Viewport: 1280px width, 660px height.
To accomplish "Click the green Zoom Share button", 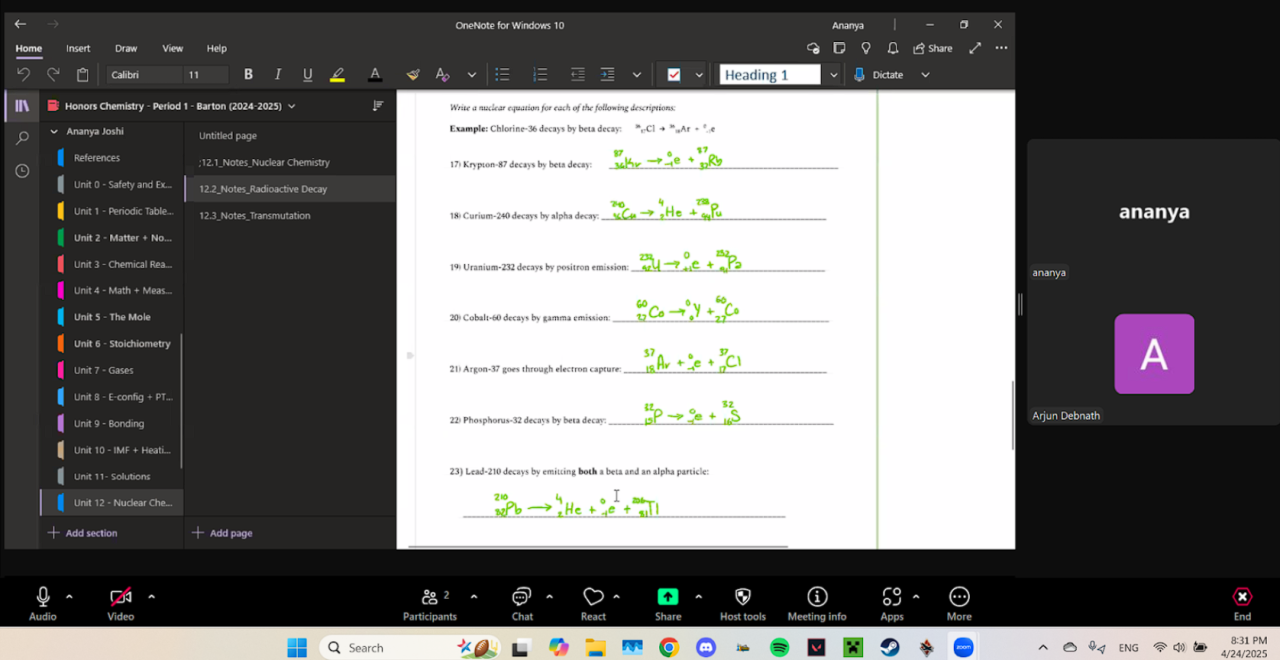I will click(x=667, y=604).
